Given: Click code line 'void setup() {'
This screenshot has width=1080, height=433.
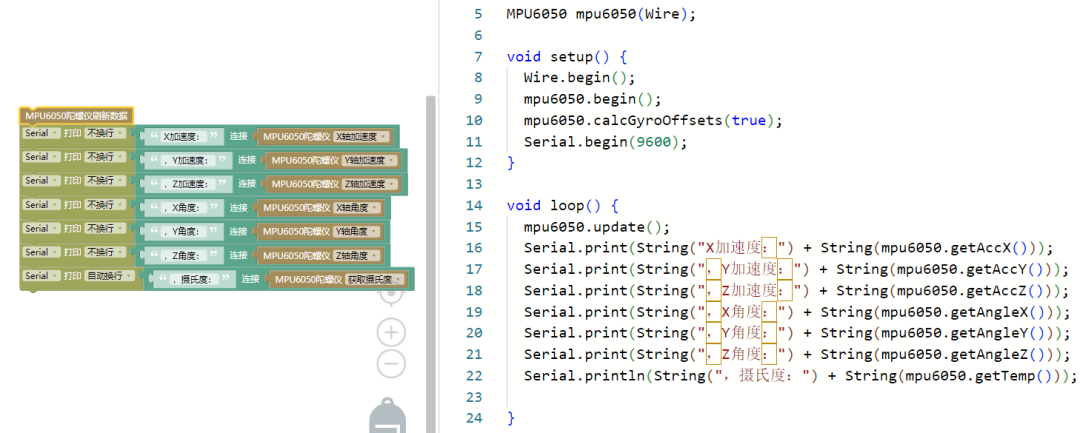Looking at the screenshot, I should [566, 56].
